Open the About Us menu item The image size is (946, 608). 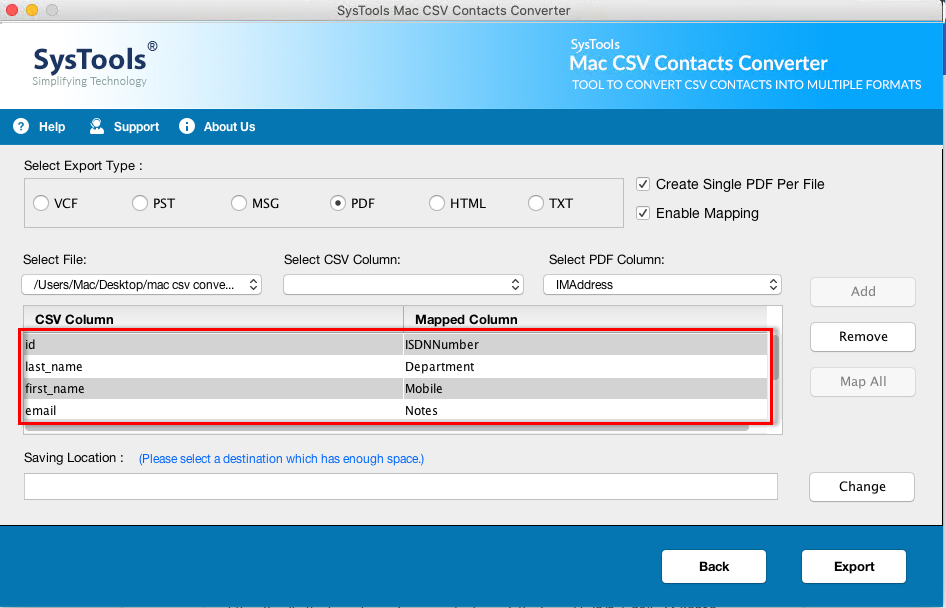(x=229, y=127)
